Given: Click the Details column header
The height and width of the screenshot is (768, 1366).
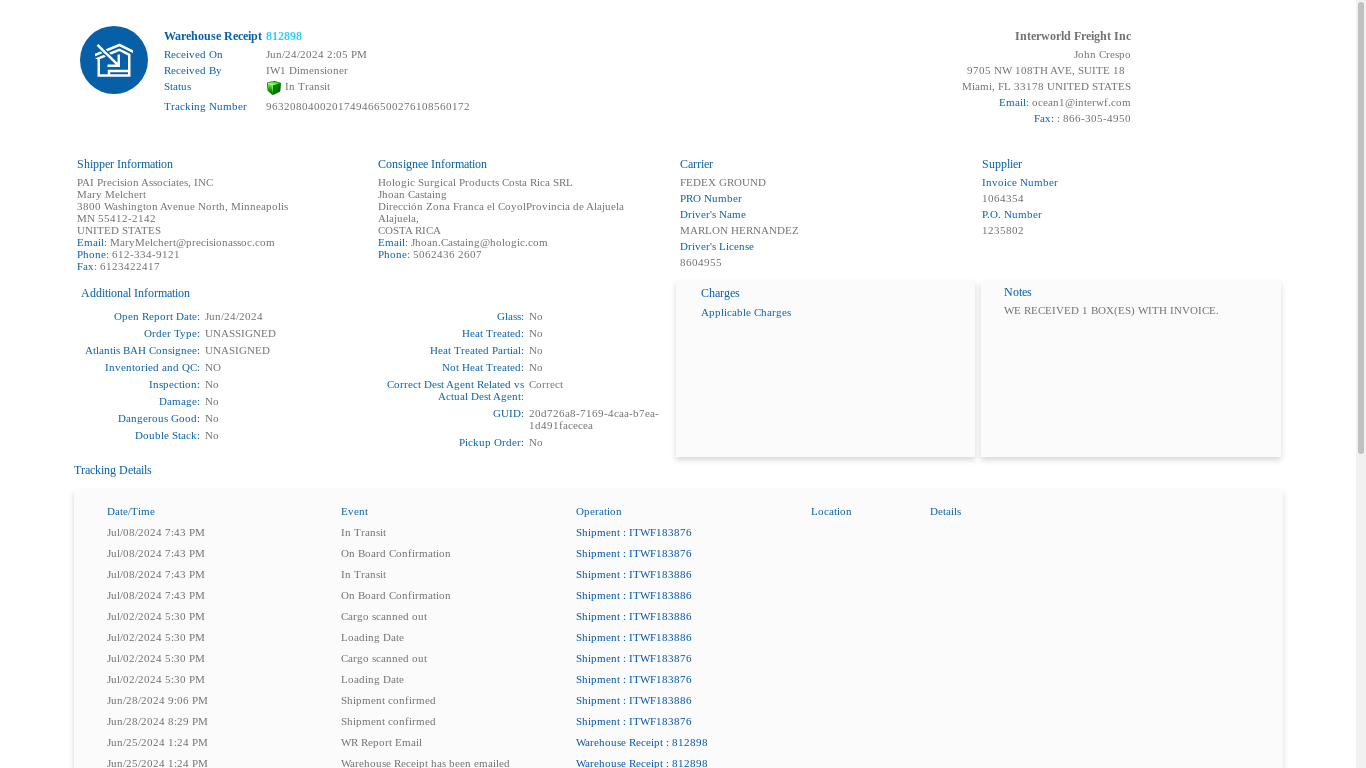Looking at the screenshot, I should coord(945,511).
